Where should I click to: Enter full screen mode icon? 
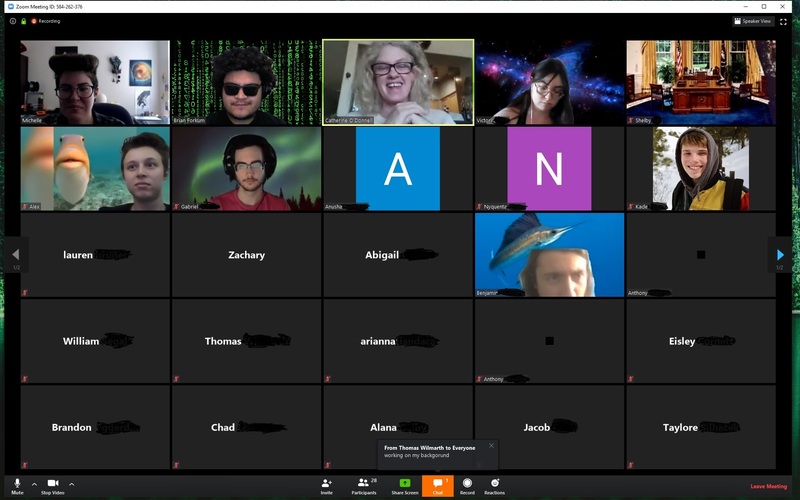[x=783, y=20]
